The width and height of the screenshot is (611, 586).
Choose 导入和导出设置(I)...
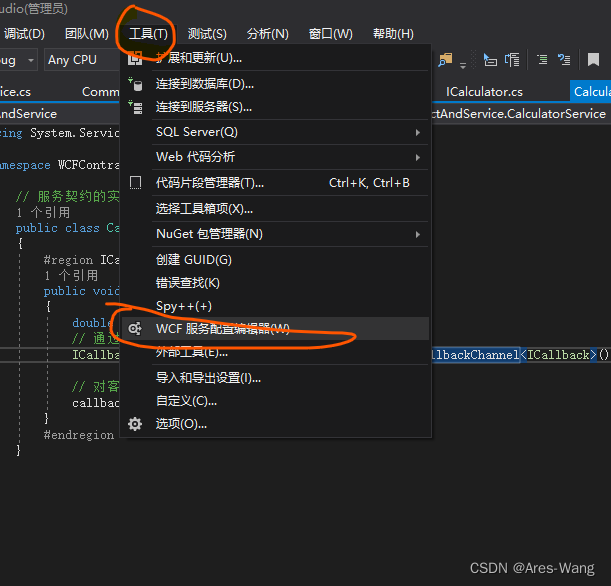pos(275,378)
